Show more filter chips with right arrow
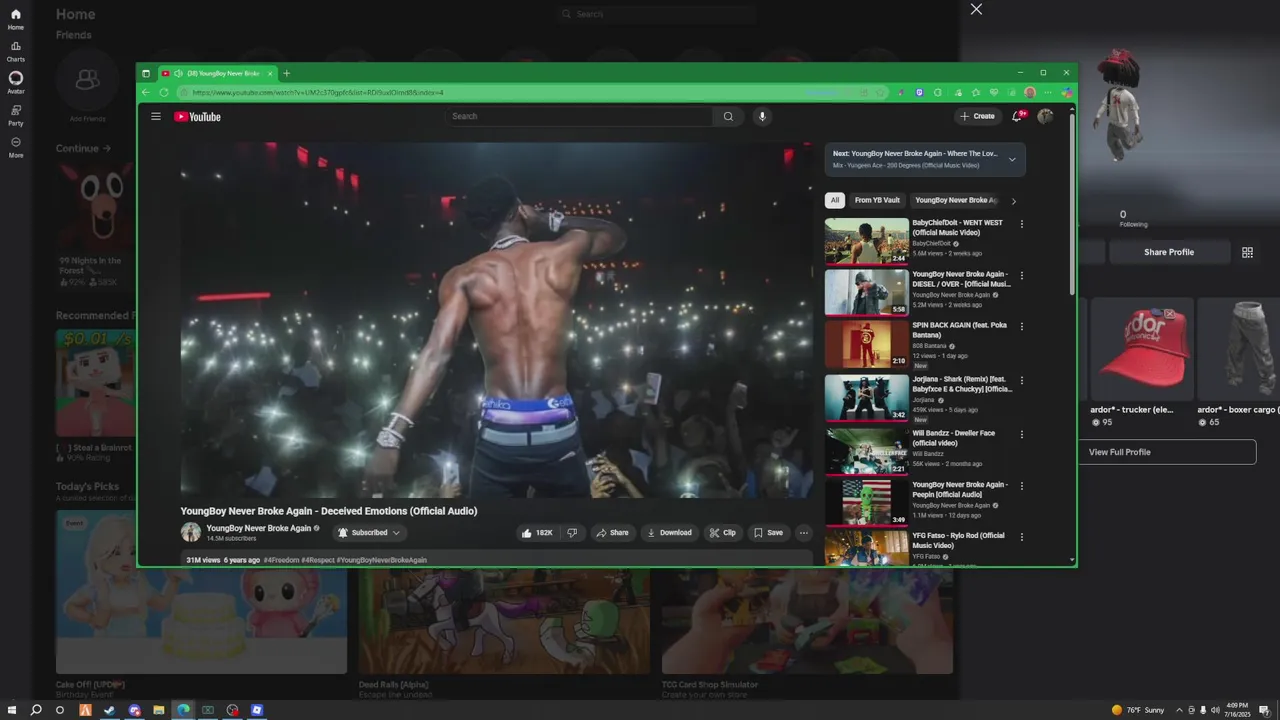 [1013, 201]
